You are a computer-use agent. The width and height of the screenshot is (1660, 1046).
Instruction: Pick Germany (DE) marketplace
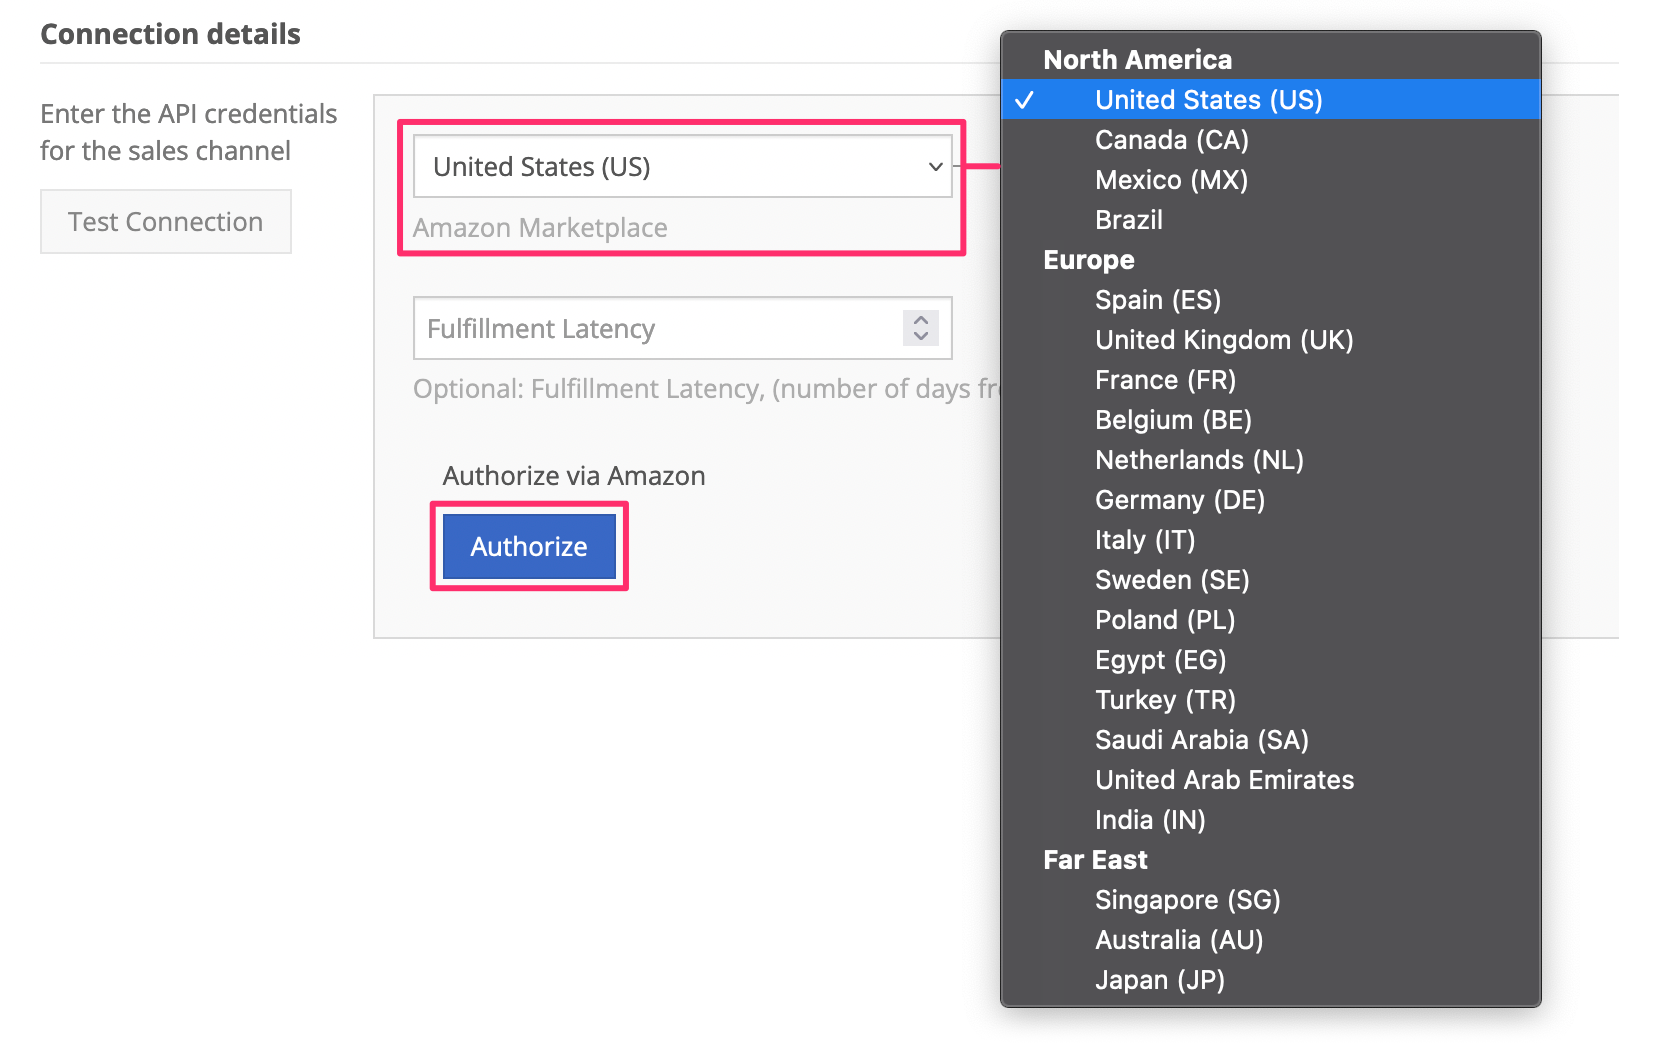point(1271,499)
